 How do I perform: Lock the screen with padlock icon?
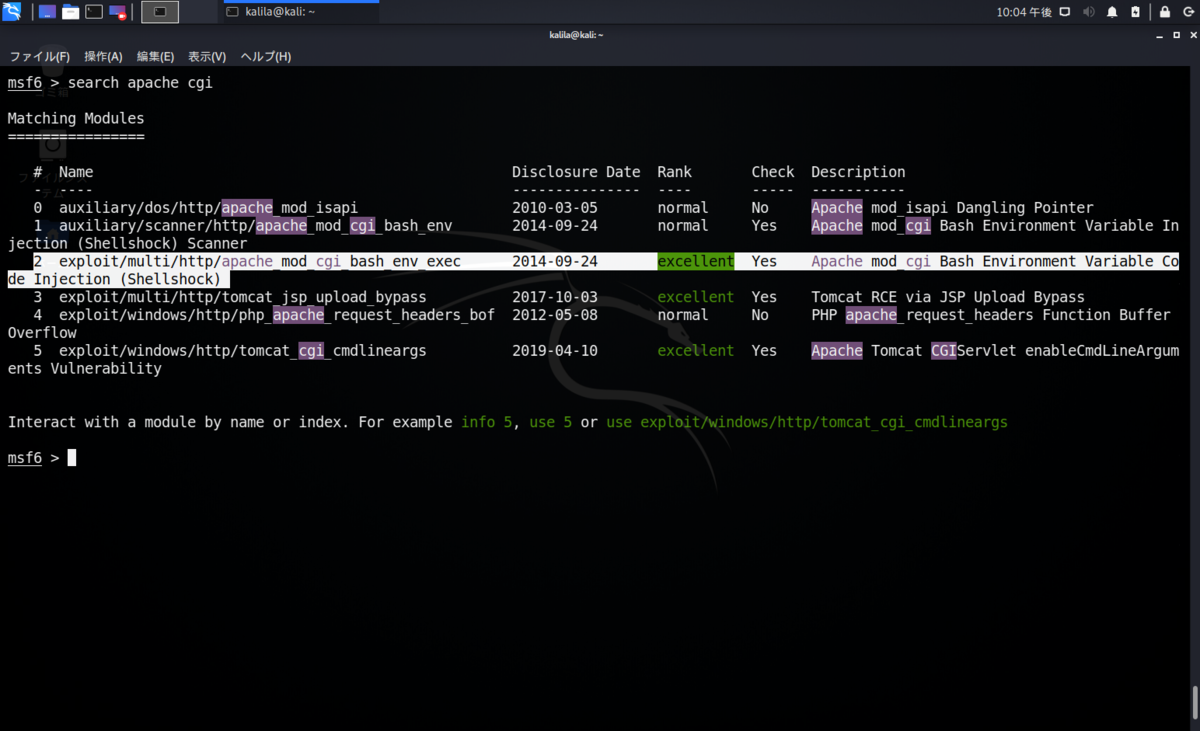pos(1165,12)
